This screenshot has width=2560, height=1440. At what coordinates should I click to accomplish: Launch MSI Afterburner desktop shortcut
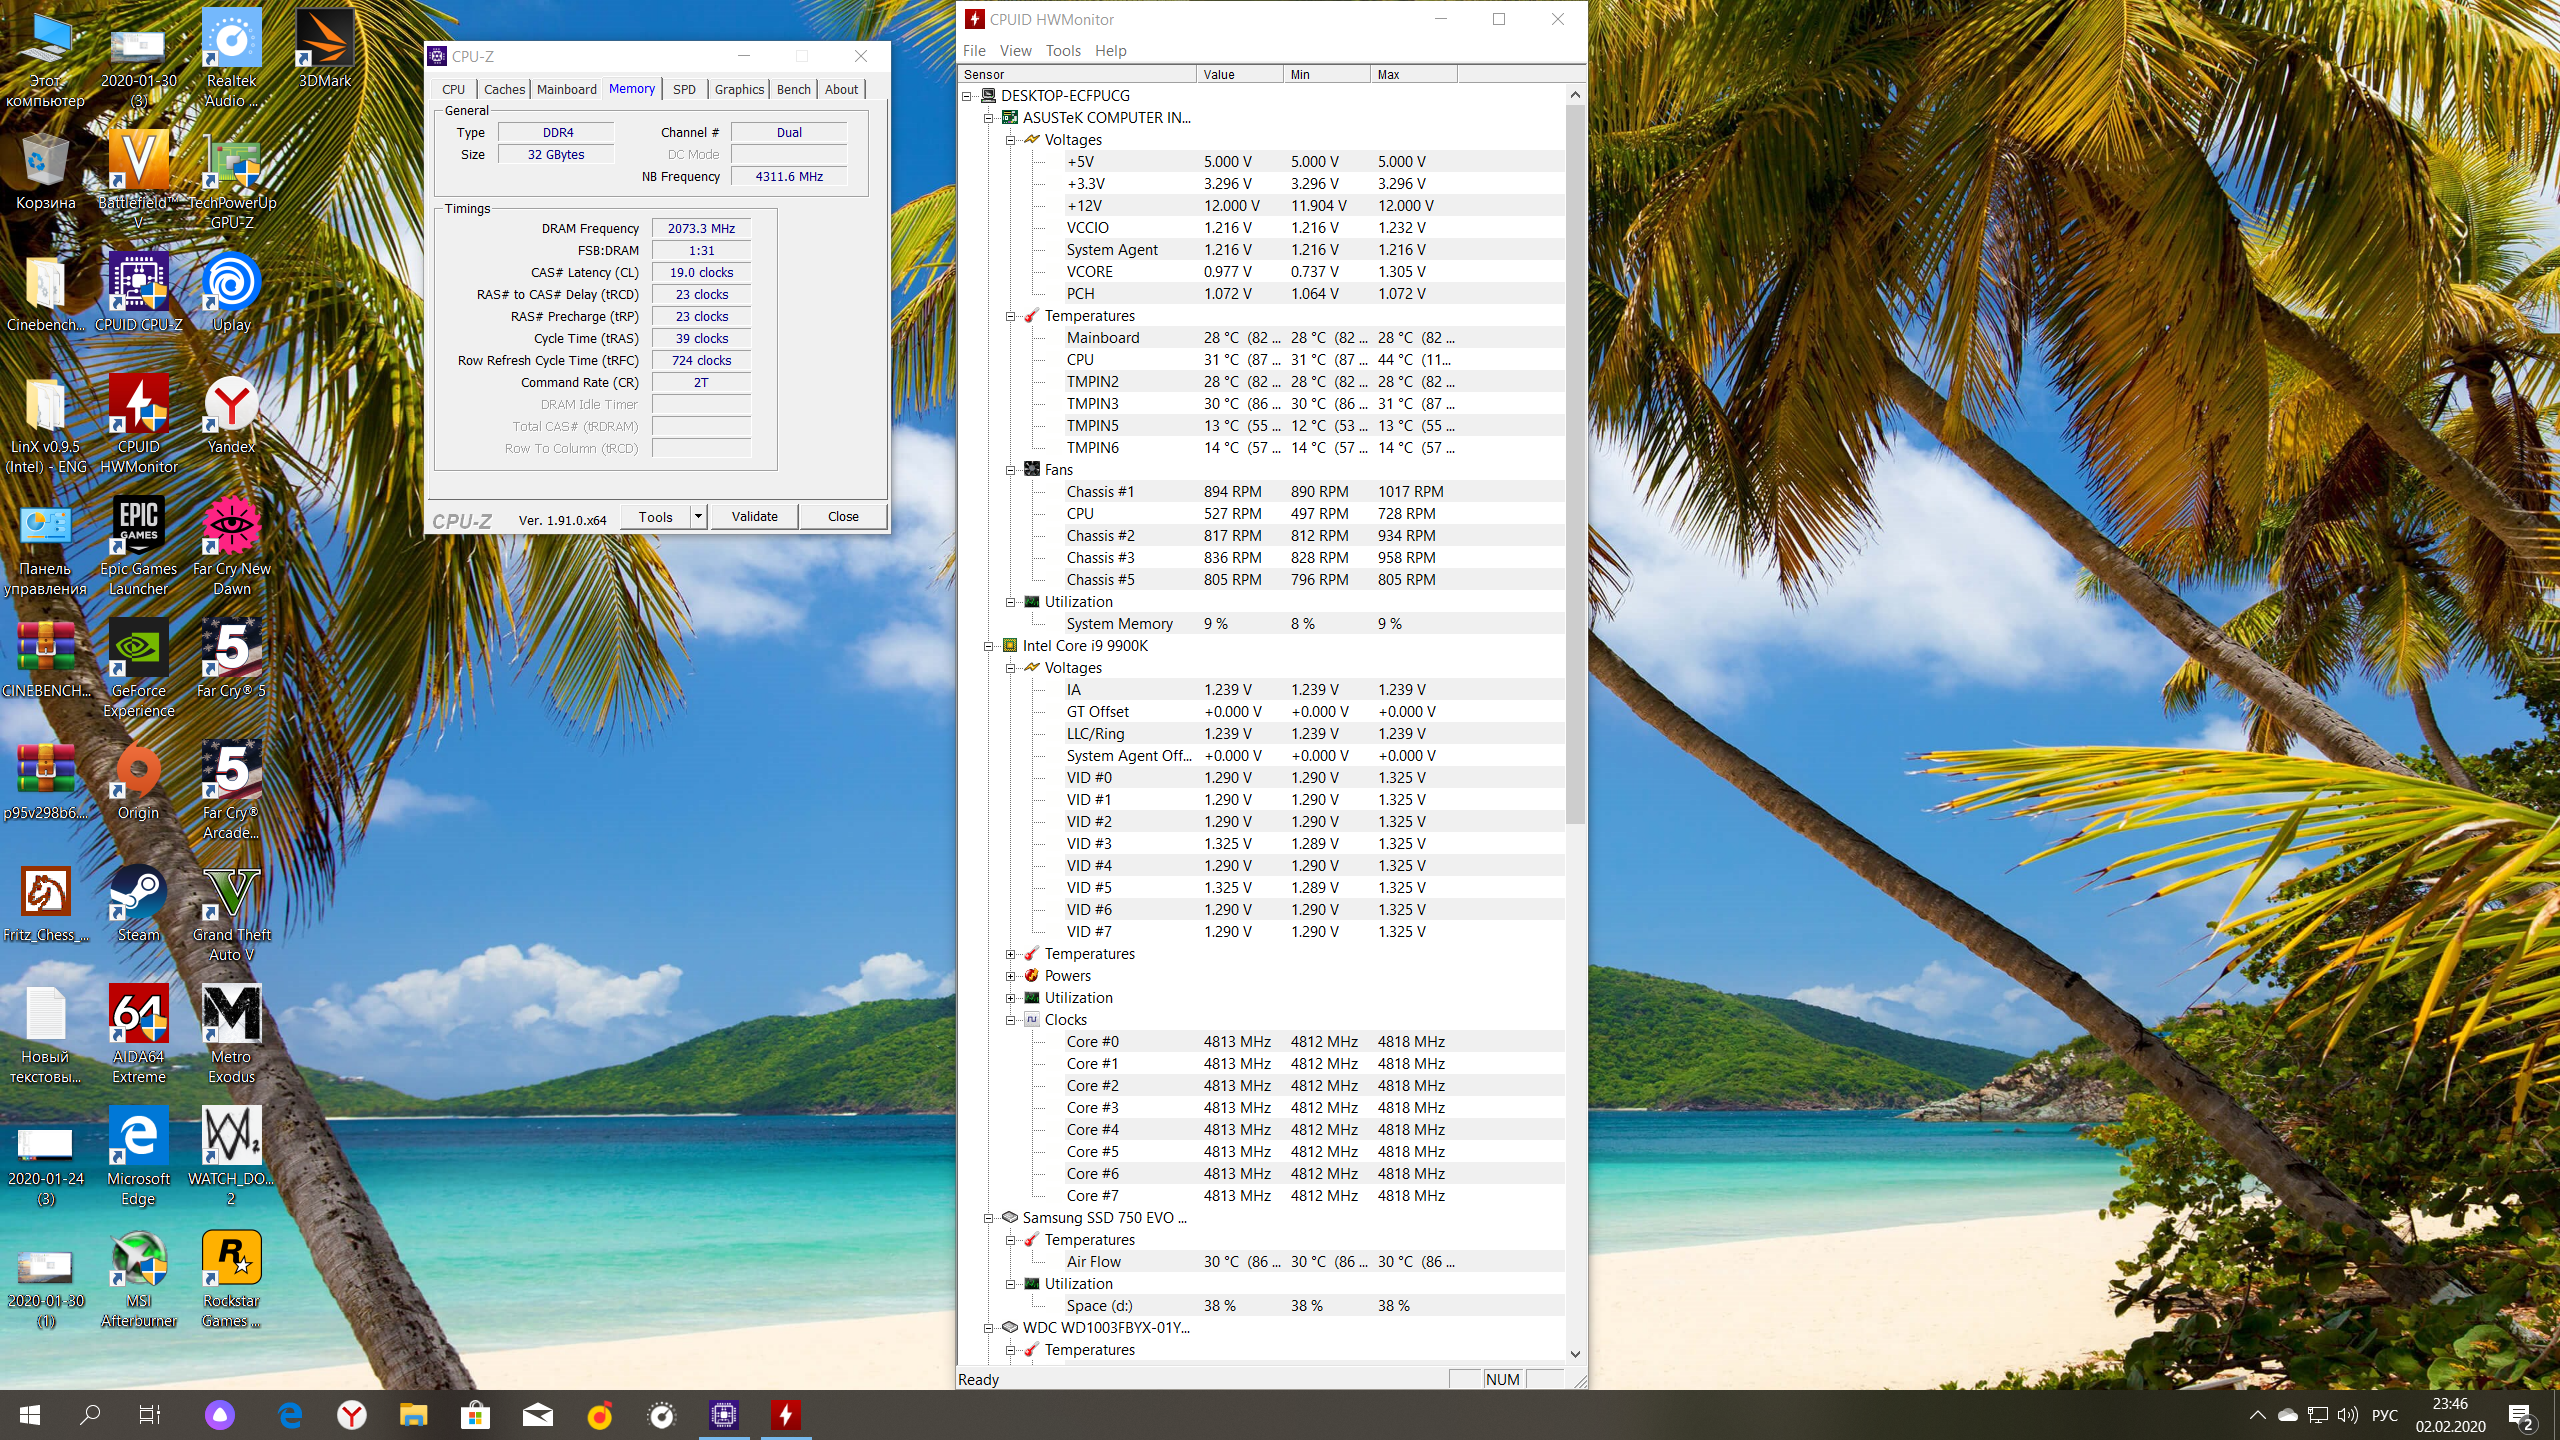(x=138, y=1261)
